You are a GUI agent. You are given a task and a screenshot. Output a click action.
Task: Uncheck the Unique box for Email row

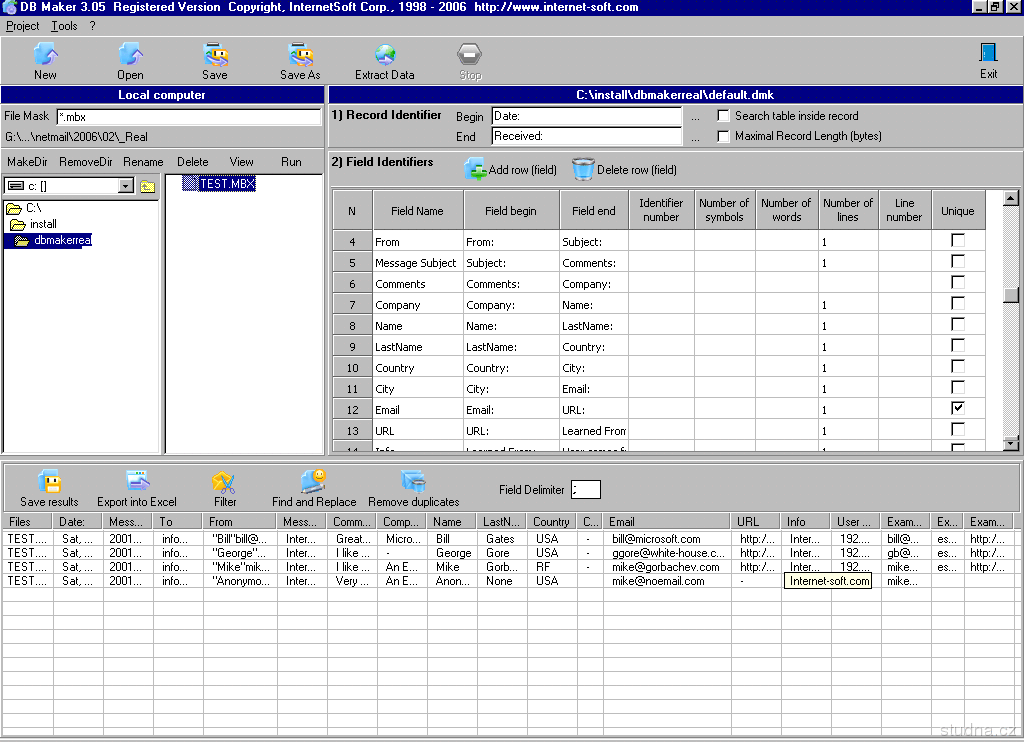[x=957, y=409]
